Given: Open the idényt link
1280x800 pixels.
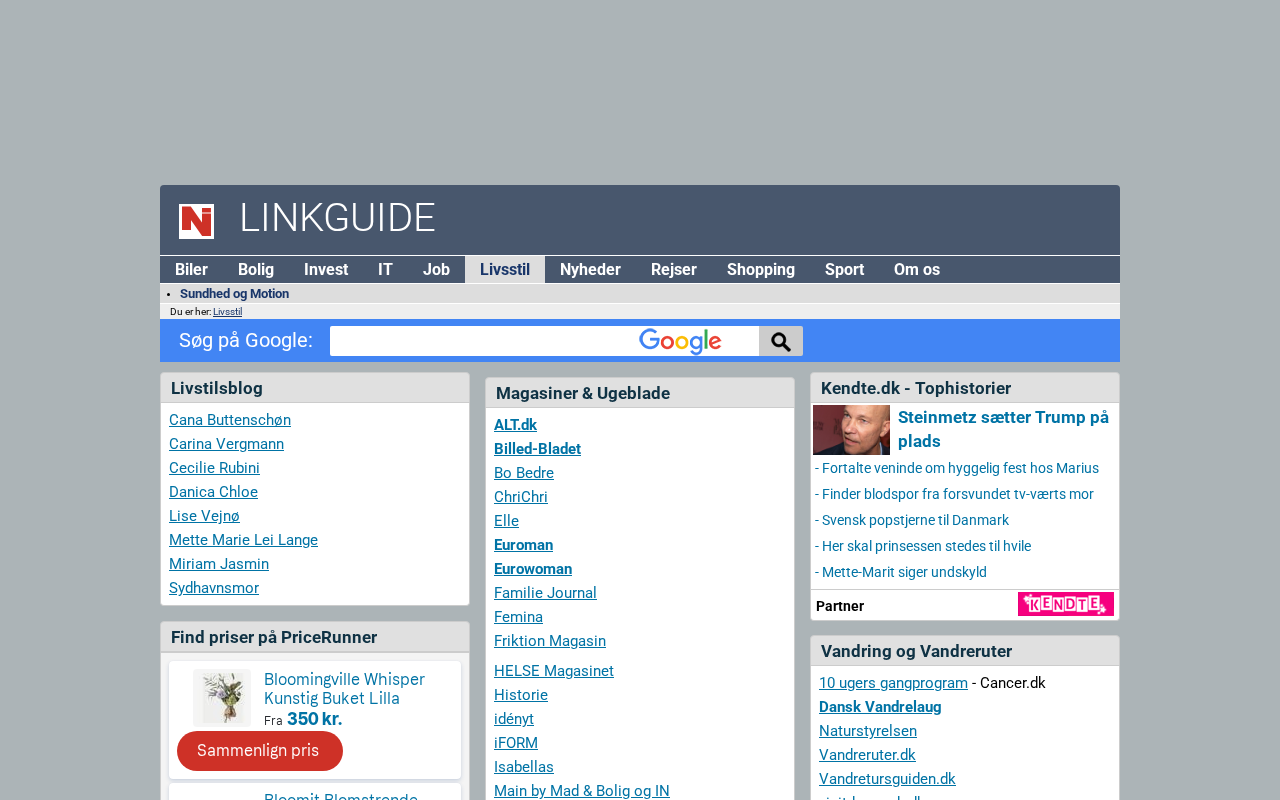Looking at the screenshot, I should point(514,719).
